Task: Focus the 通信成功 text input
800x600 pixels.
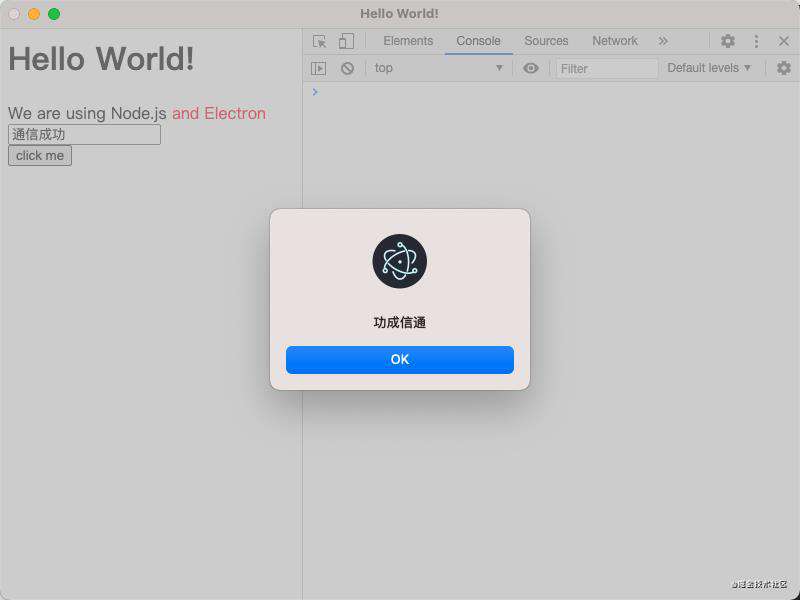Action: 84,135
